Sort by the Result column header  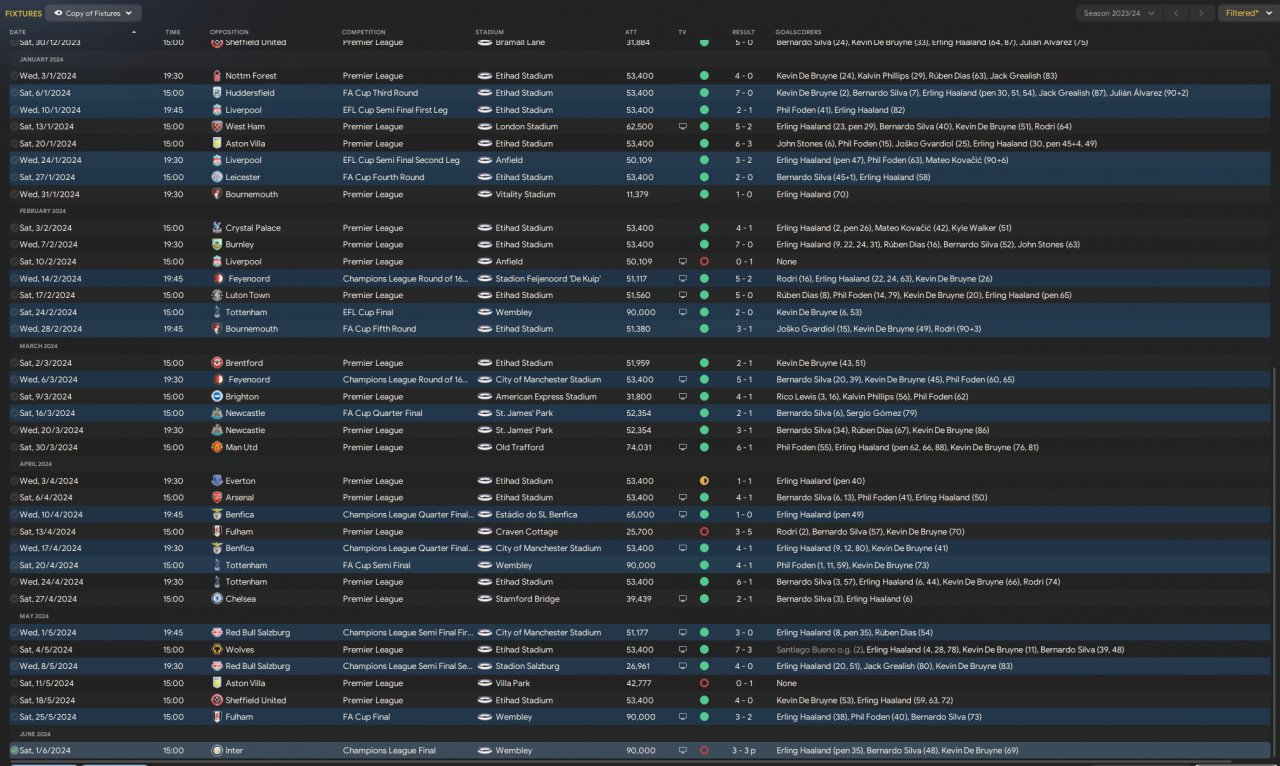tap(743, 32)
